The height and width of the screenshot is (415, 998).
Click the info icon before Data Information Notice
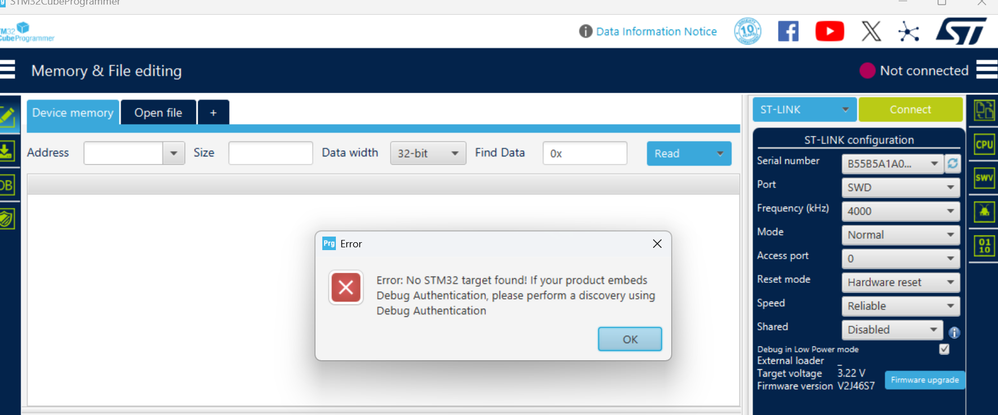click(x=586, y=31)
